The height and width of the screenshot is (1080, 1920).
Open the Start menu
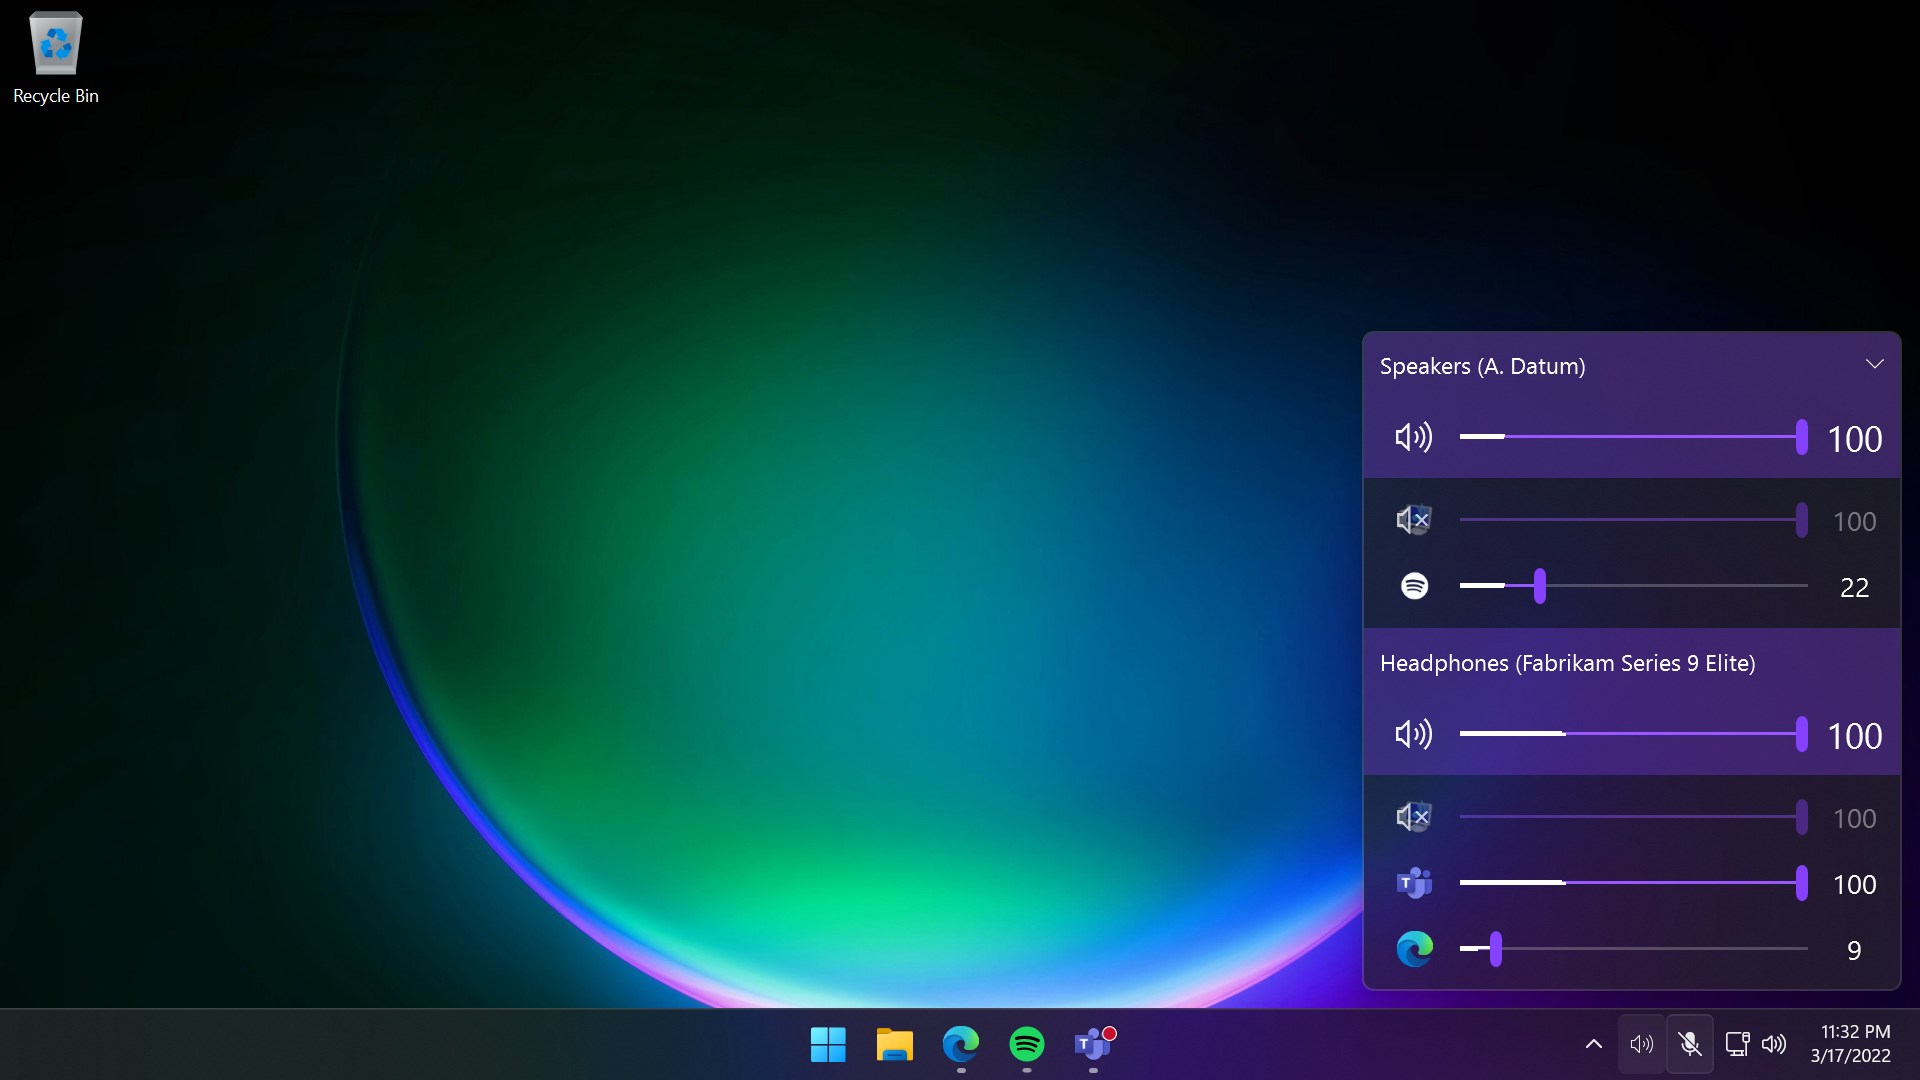(x=827, y=1044)
